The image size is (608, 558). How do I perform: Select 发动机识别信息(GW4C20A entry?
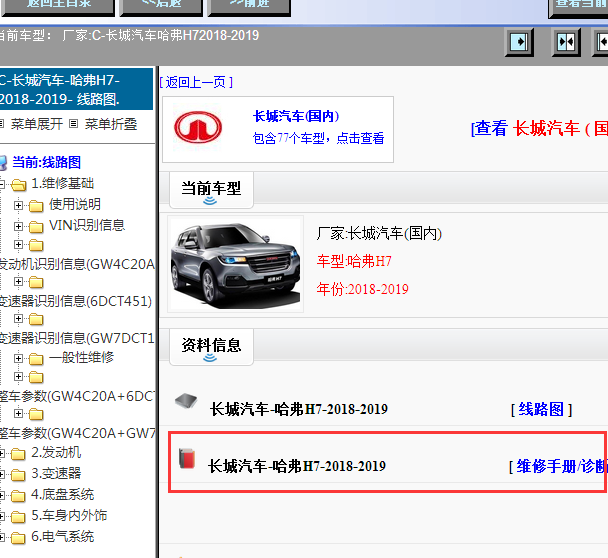coord(77,264)
